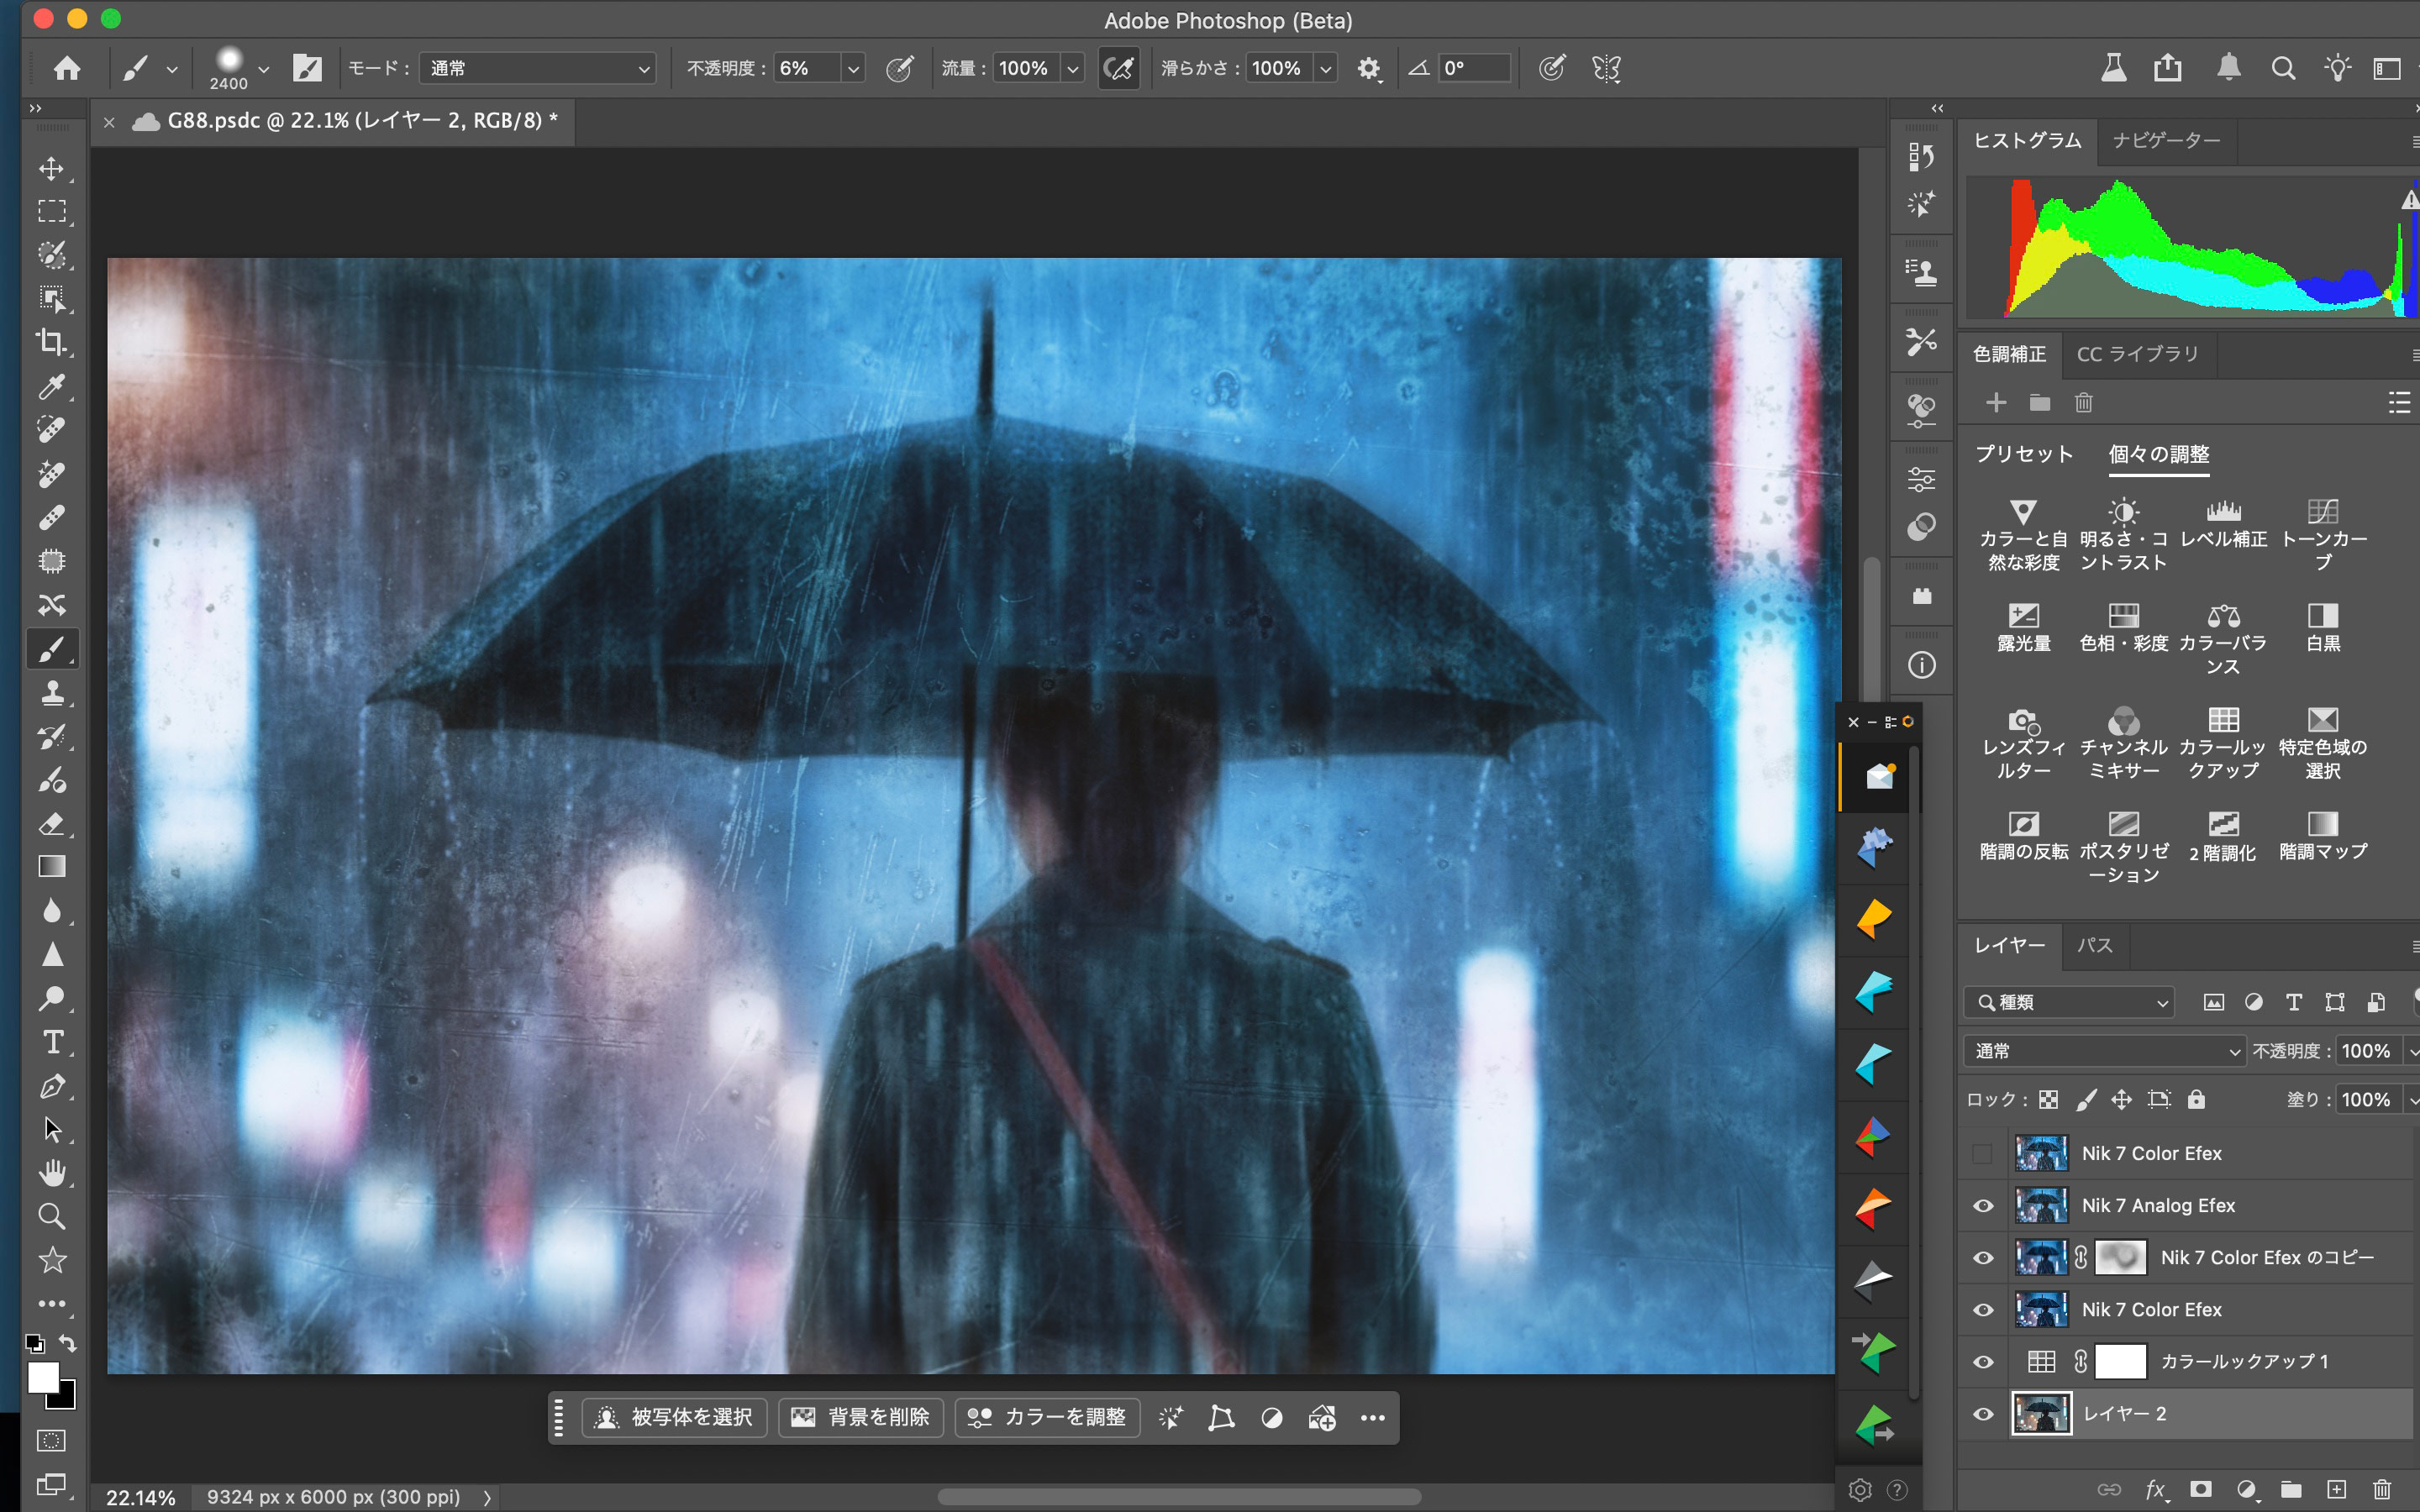2420x1512 pixels.
Task: Select the Eraser tool
Action: click(51, 823)
